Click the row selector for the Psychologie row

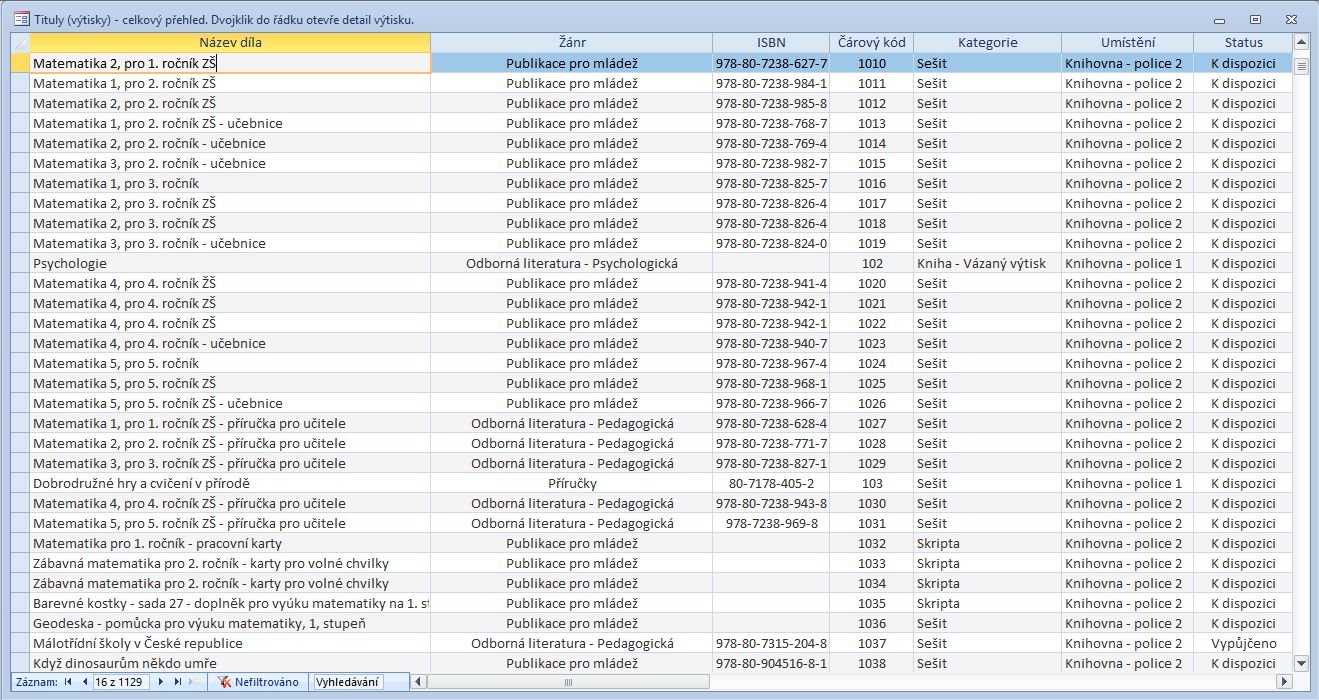20,263
